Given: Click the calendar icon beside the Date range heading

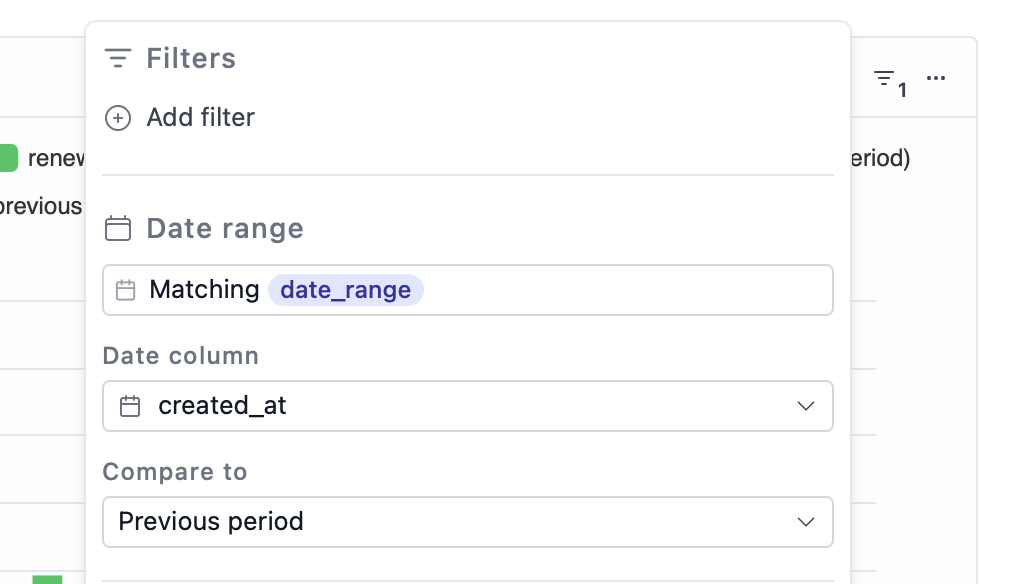Looking at the screenshot, I should (x=118, y=228).
